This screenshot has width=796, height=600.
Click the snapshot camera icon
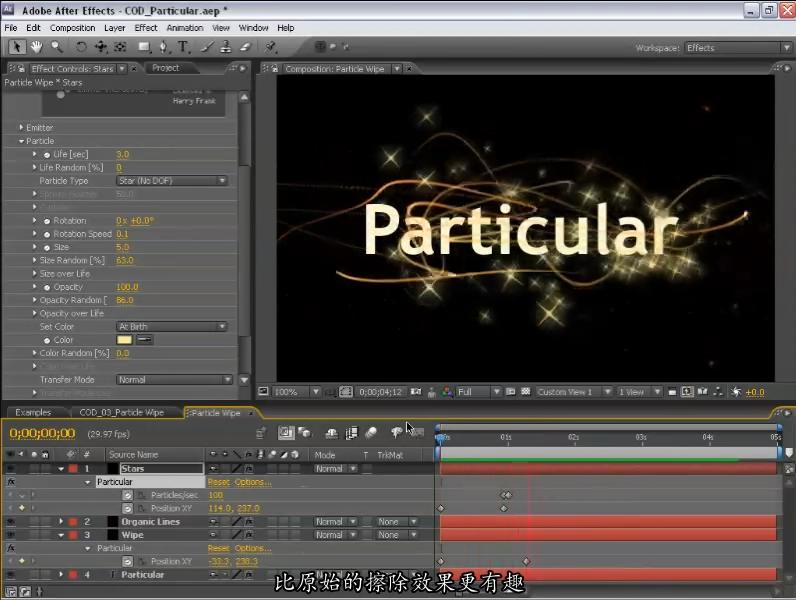(416, 392)
